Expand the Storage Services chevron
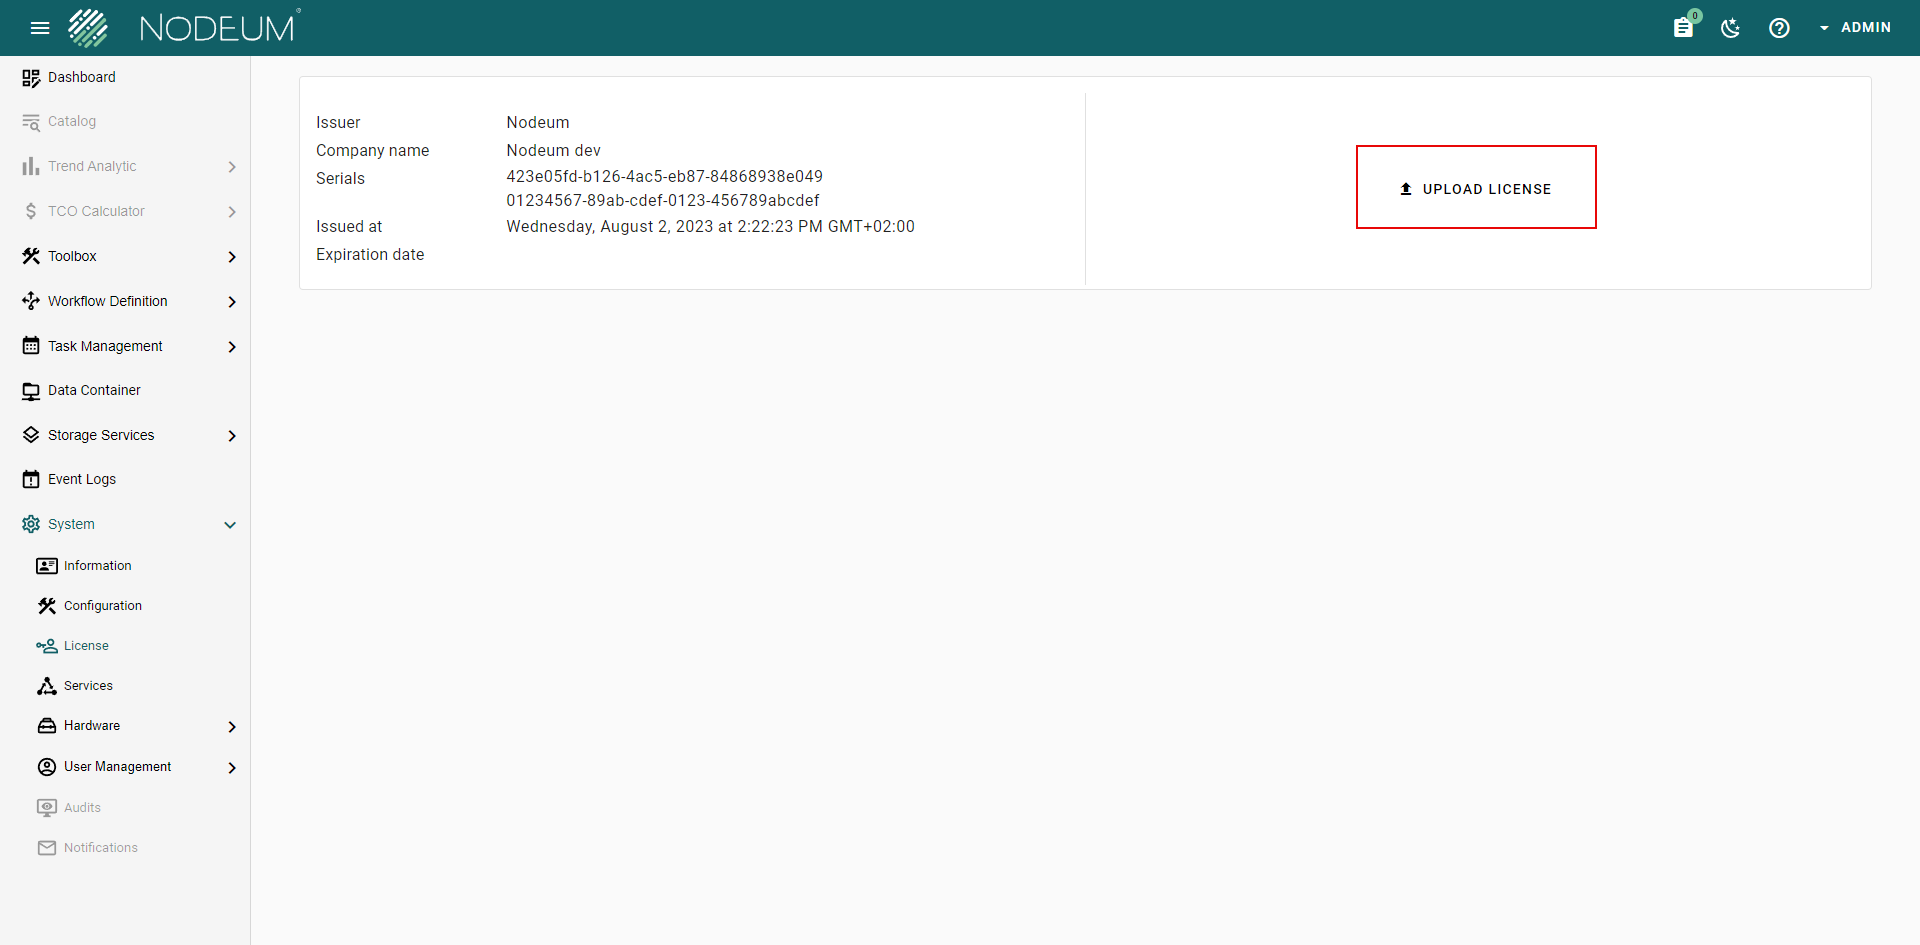 (x=232, y=436)
